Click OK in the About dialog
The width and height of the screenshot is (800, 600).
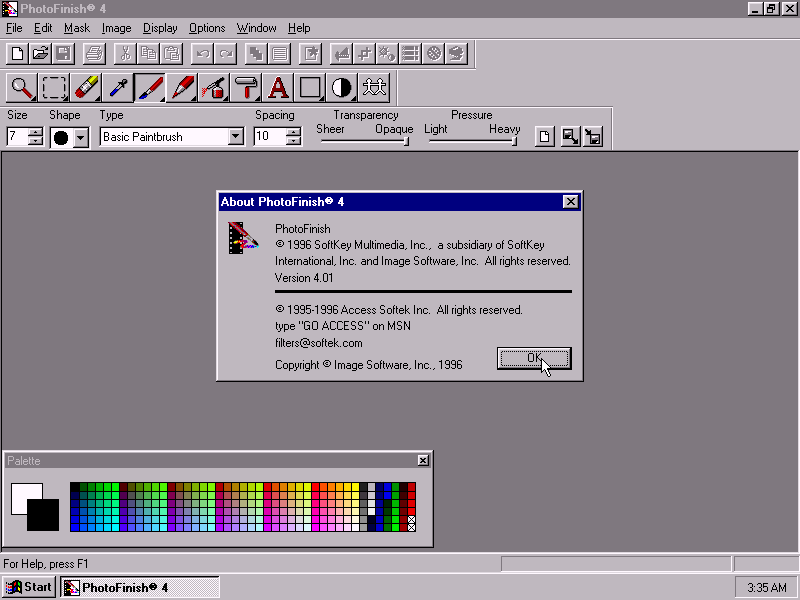[x=534, y=358]
